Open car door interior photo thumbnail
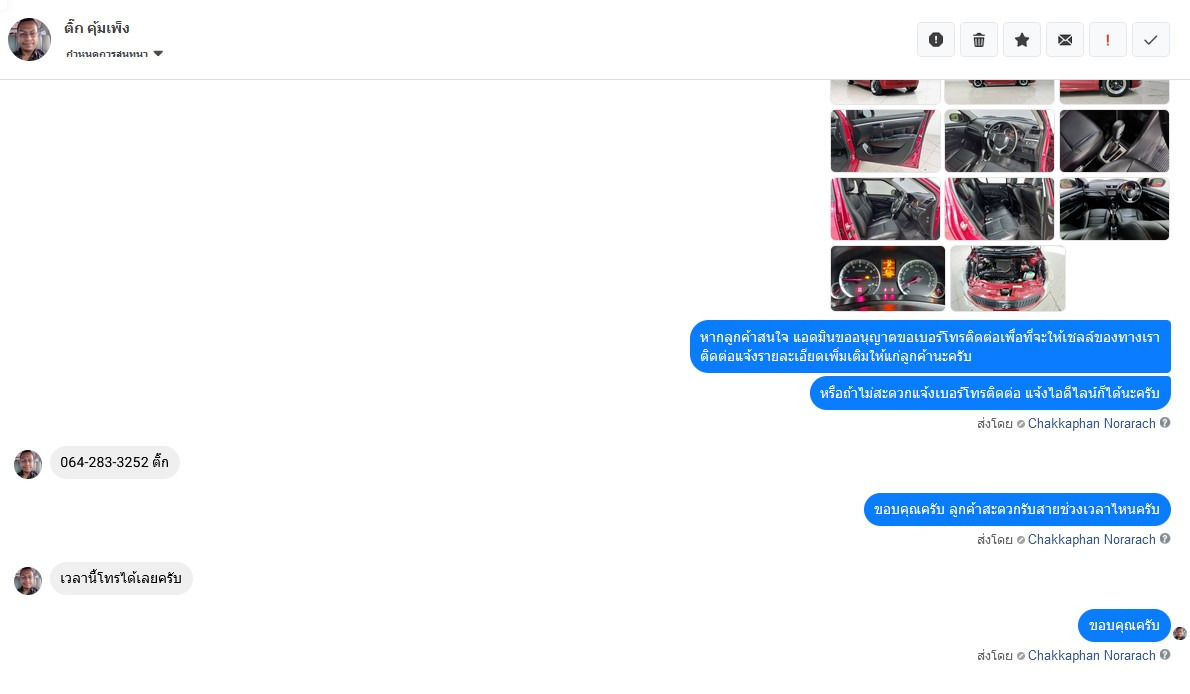Image resolution: width=1190 pixels, height=694 pixels. click(x=885, y=140)
